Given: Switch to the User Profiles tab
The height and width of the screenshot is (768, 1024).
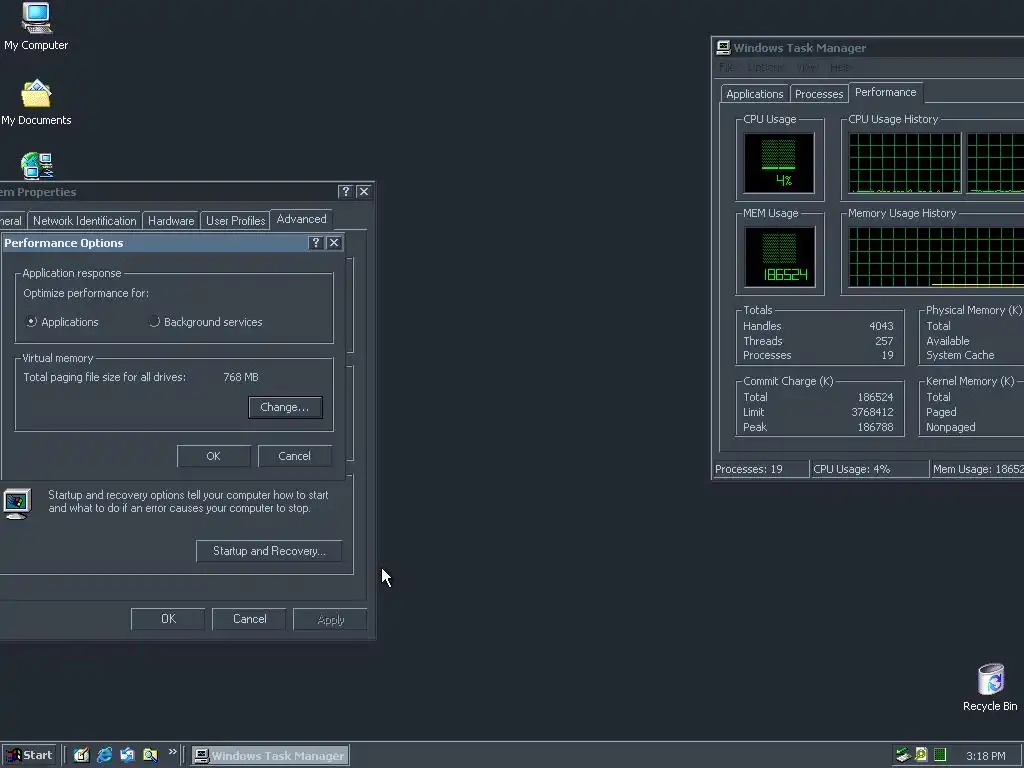Looking at the screenshot, I should coord(236,221).
